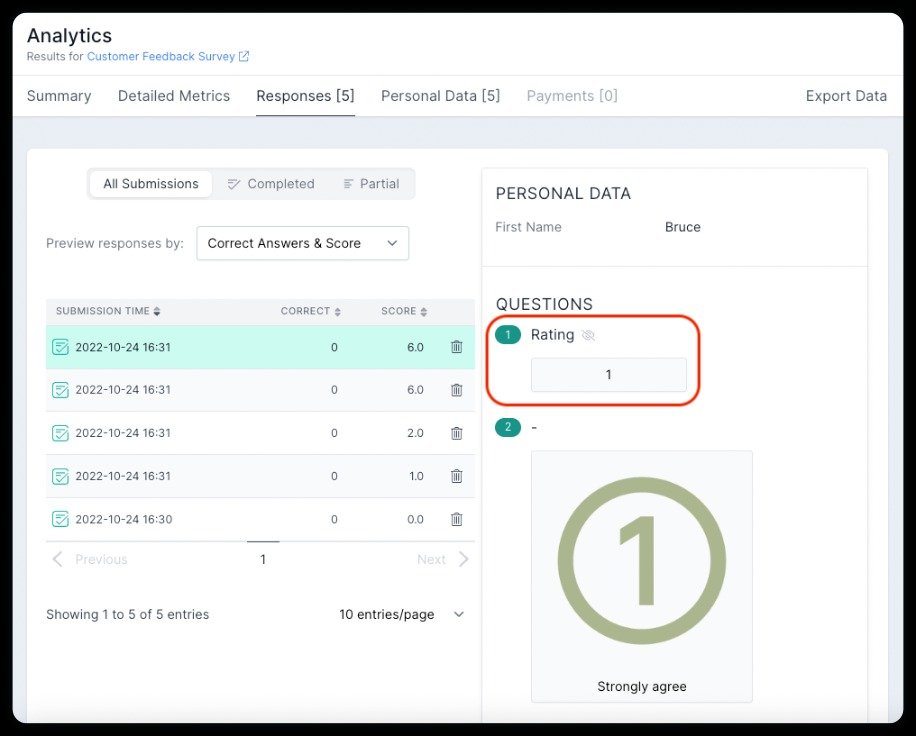Select the question number 2 badge
Viewport: 916px width, 736px height.
(x=508, y=427)
